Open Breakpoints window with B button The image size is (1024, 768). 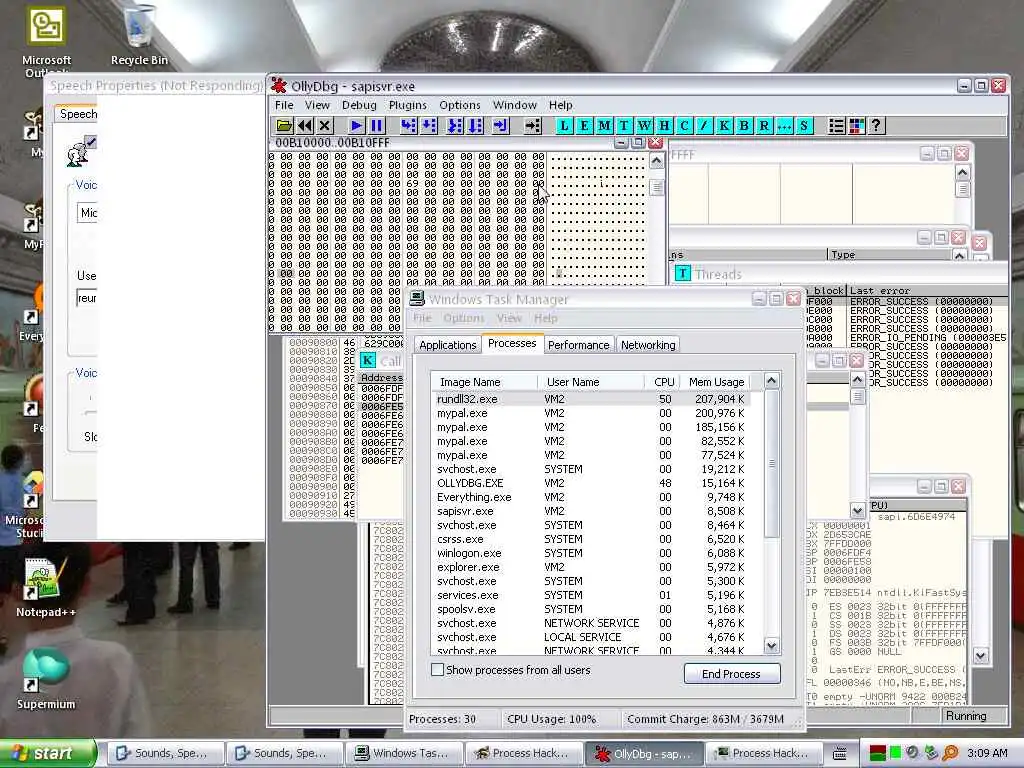click(x=744, y=125)
